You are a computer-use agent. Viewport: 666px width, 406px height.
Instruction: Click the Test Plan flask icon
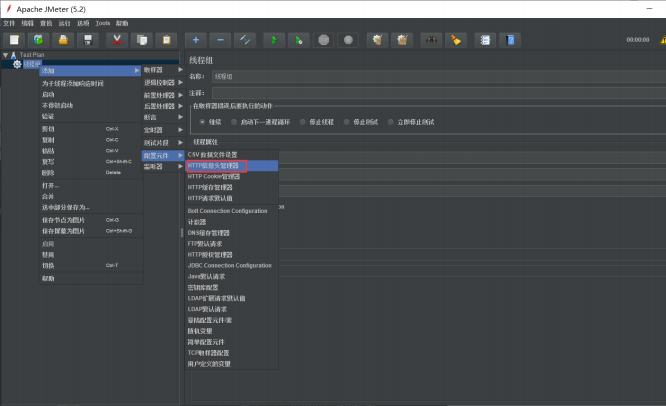pyautogui.click(x=14, y=55)
